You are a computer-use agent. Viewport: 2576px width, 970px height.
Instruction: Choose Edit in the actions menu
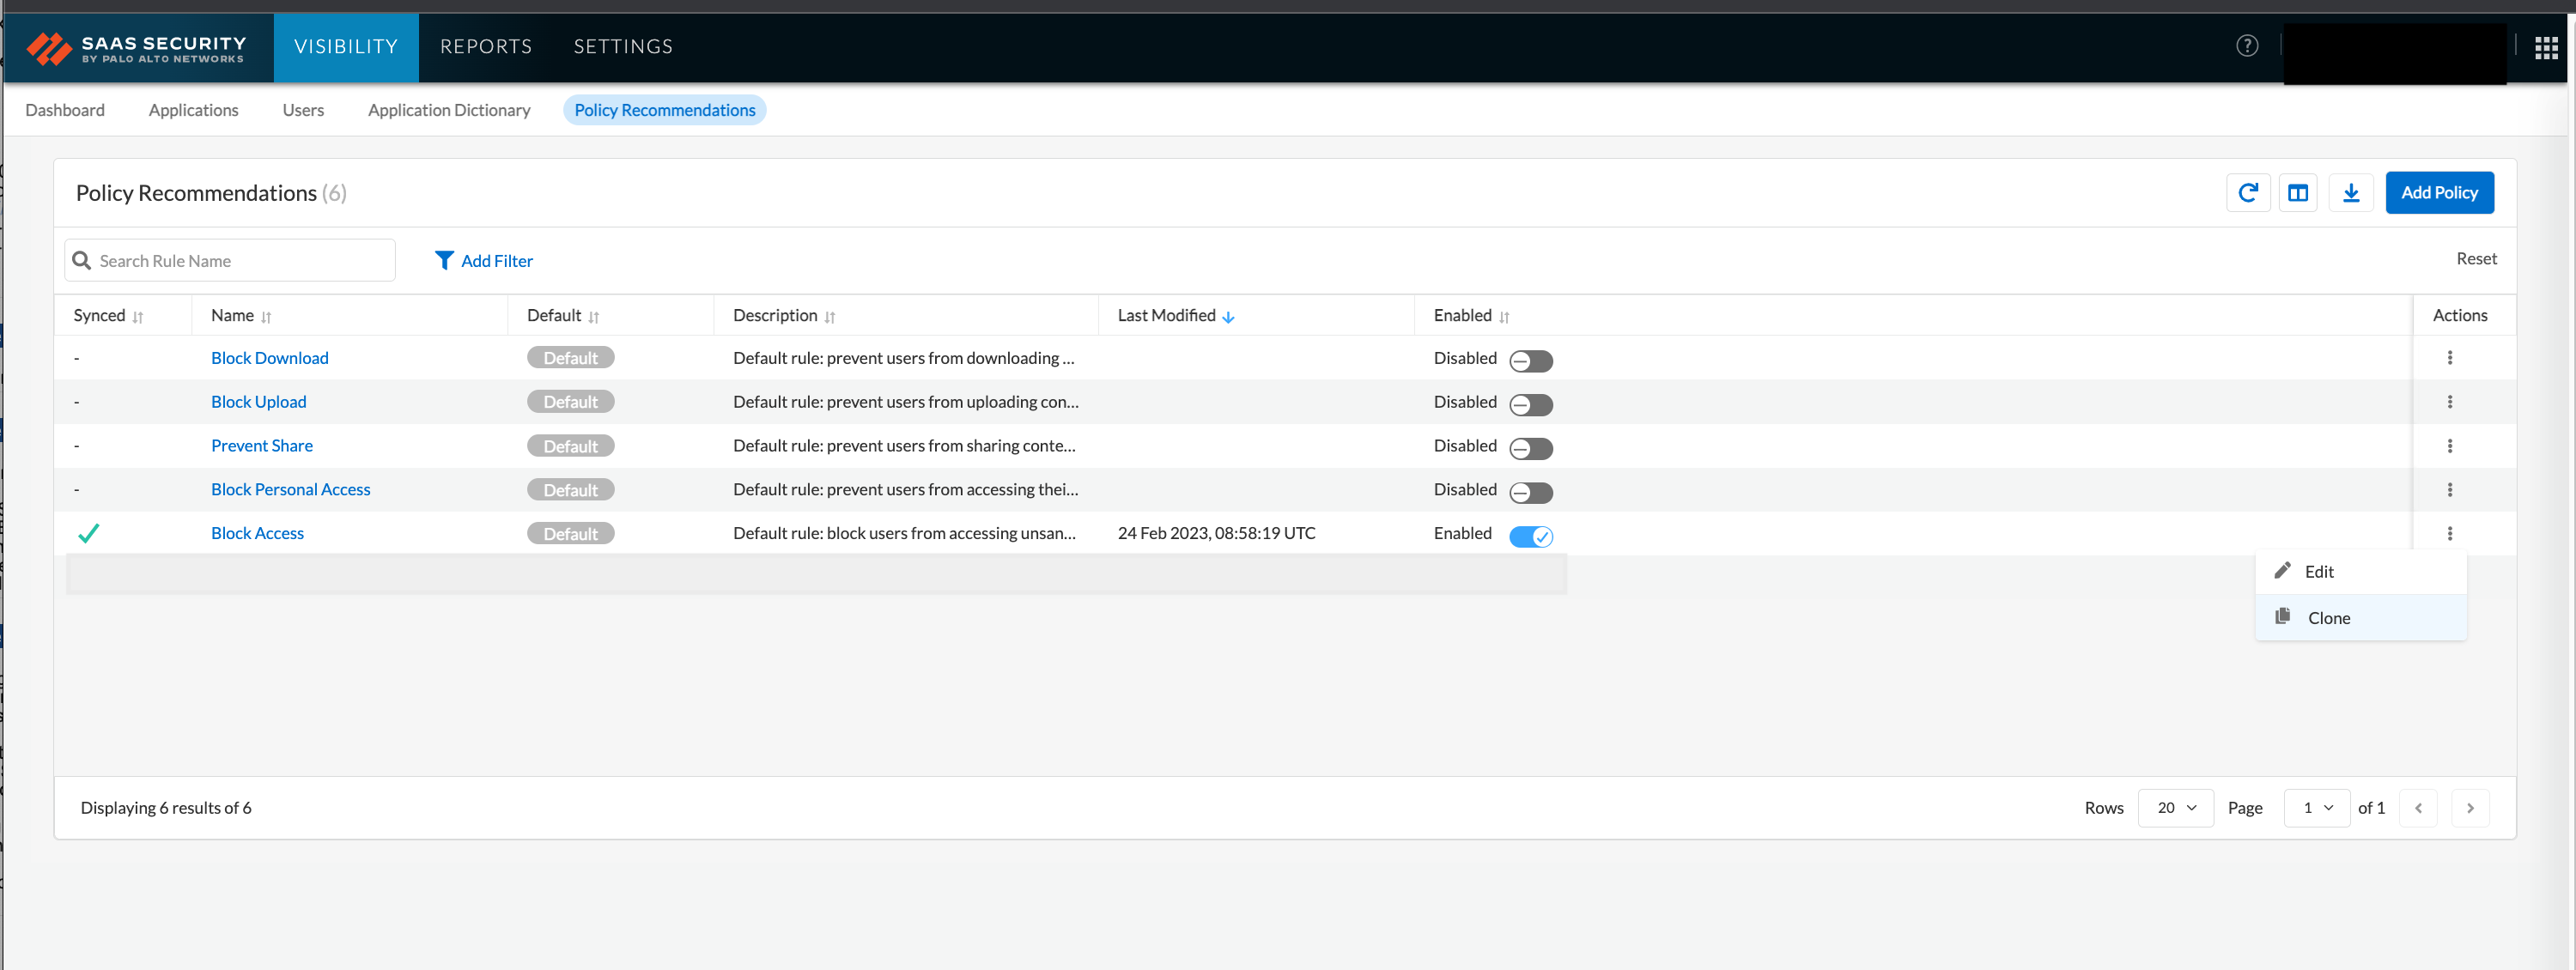pos(2318,572)
